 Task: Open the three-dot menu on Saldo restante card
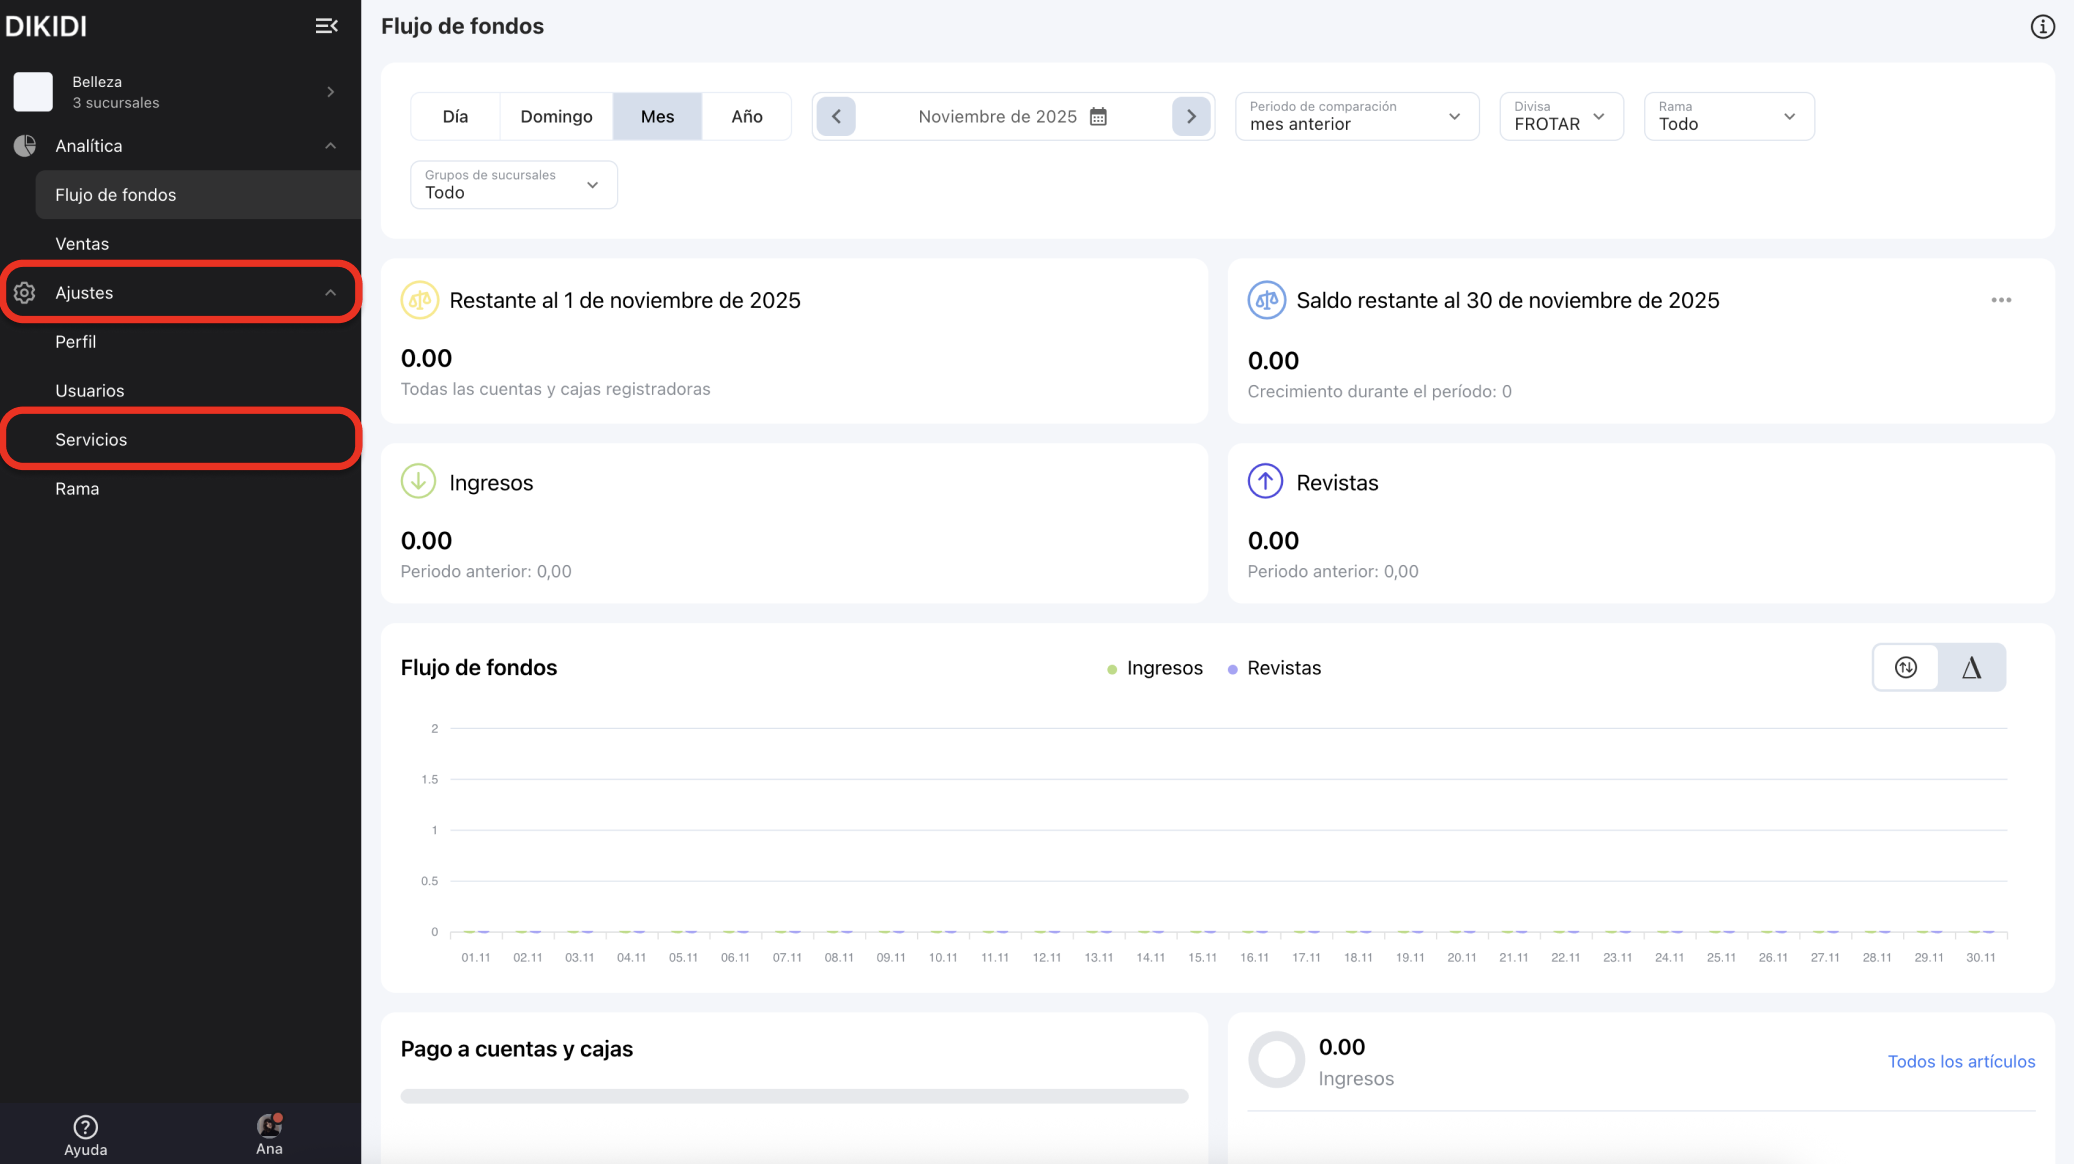(x=2000, y=300)
